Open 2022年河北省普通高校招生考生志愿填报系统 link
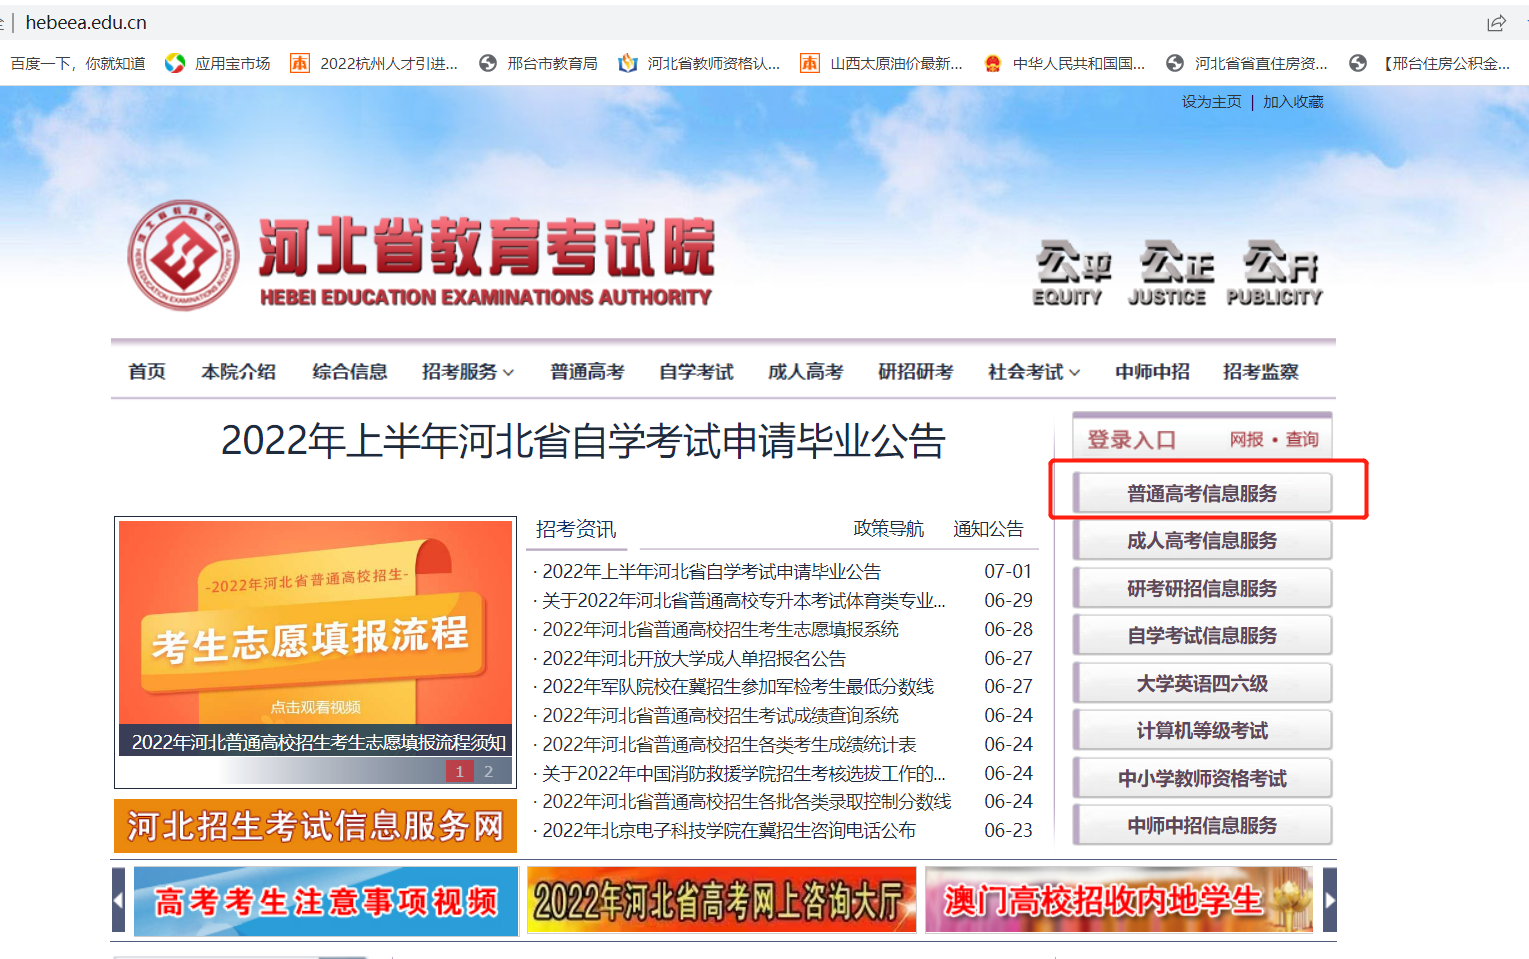Screen dimensions: 1529x959 (720, 630)
